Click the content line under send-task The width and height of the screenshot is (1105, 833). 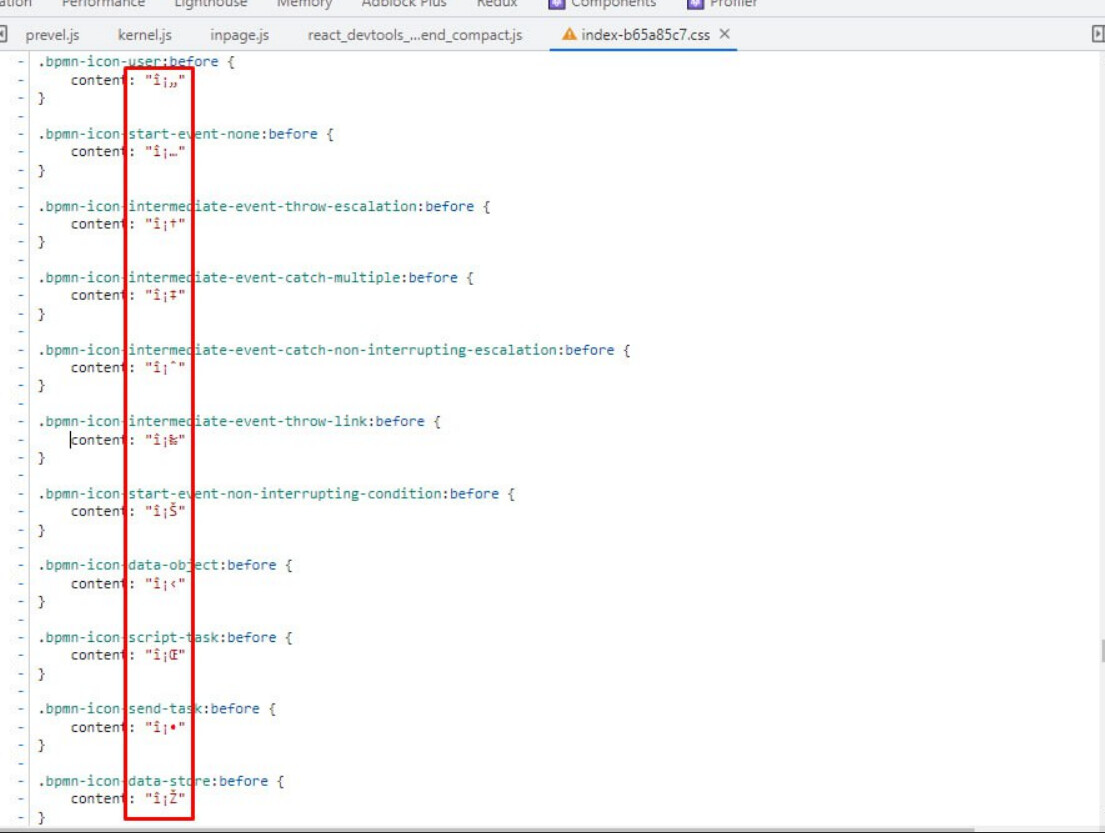point(128,727)
